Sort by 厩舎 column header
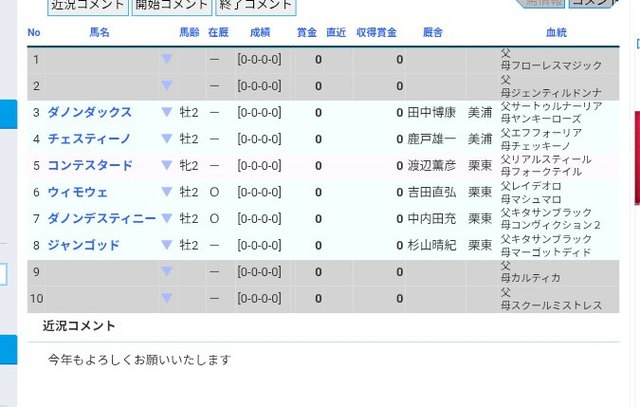Viewport: 640px width, 407px height. (x=433, y=33)
